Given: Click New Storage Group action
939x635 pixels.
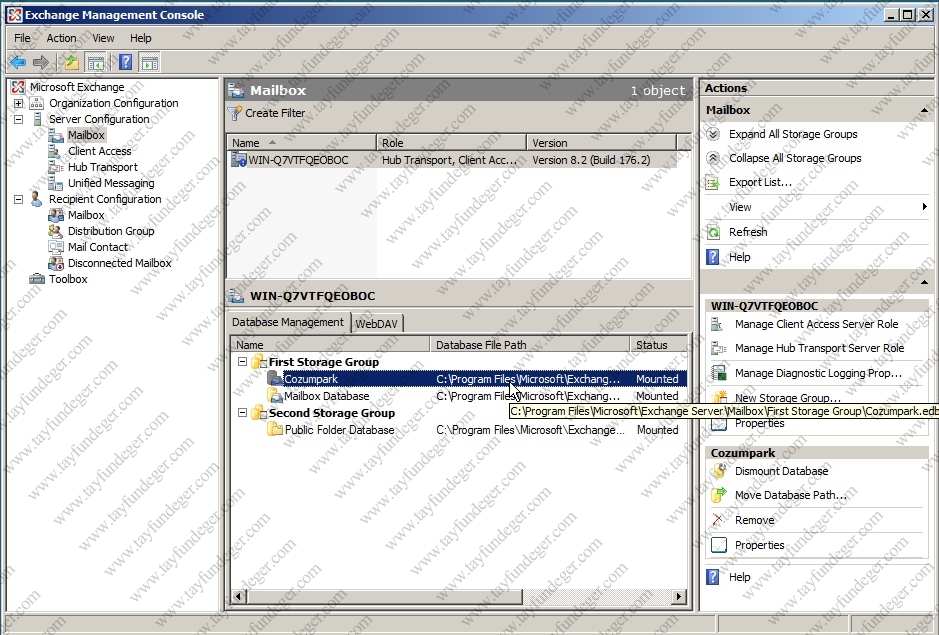Looking at the screenshot, I should pyautogui.click(x=787, y=398).
